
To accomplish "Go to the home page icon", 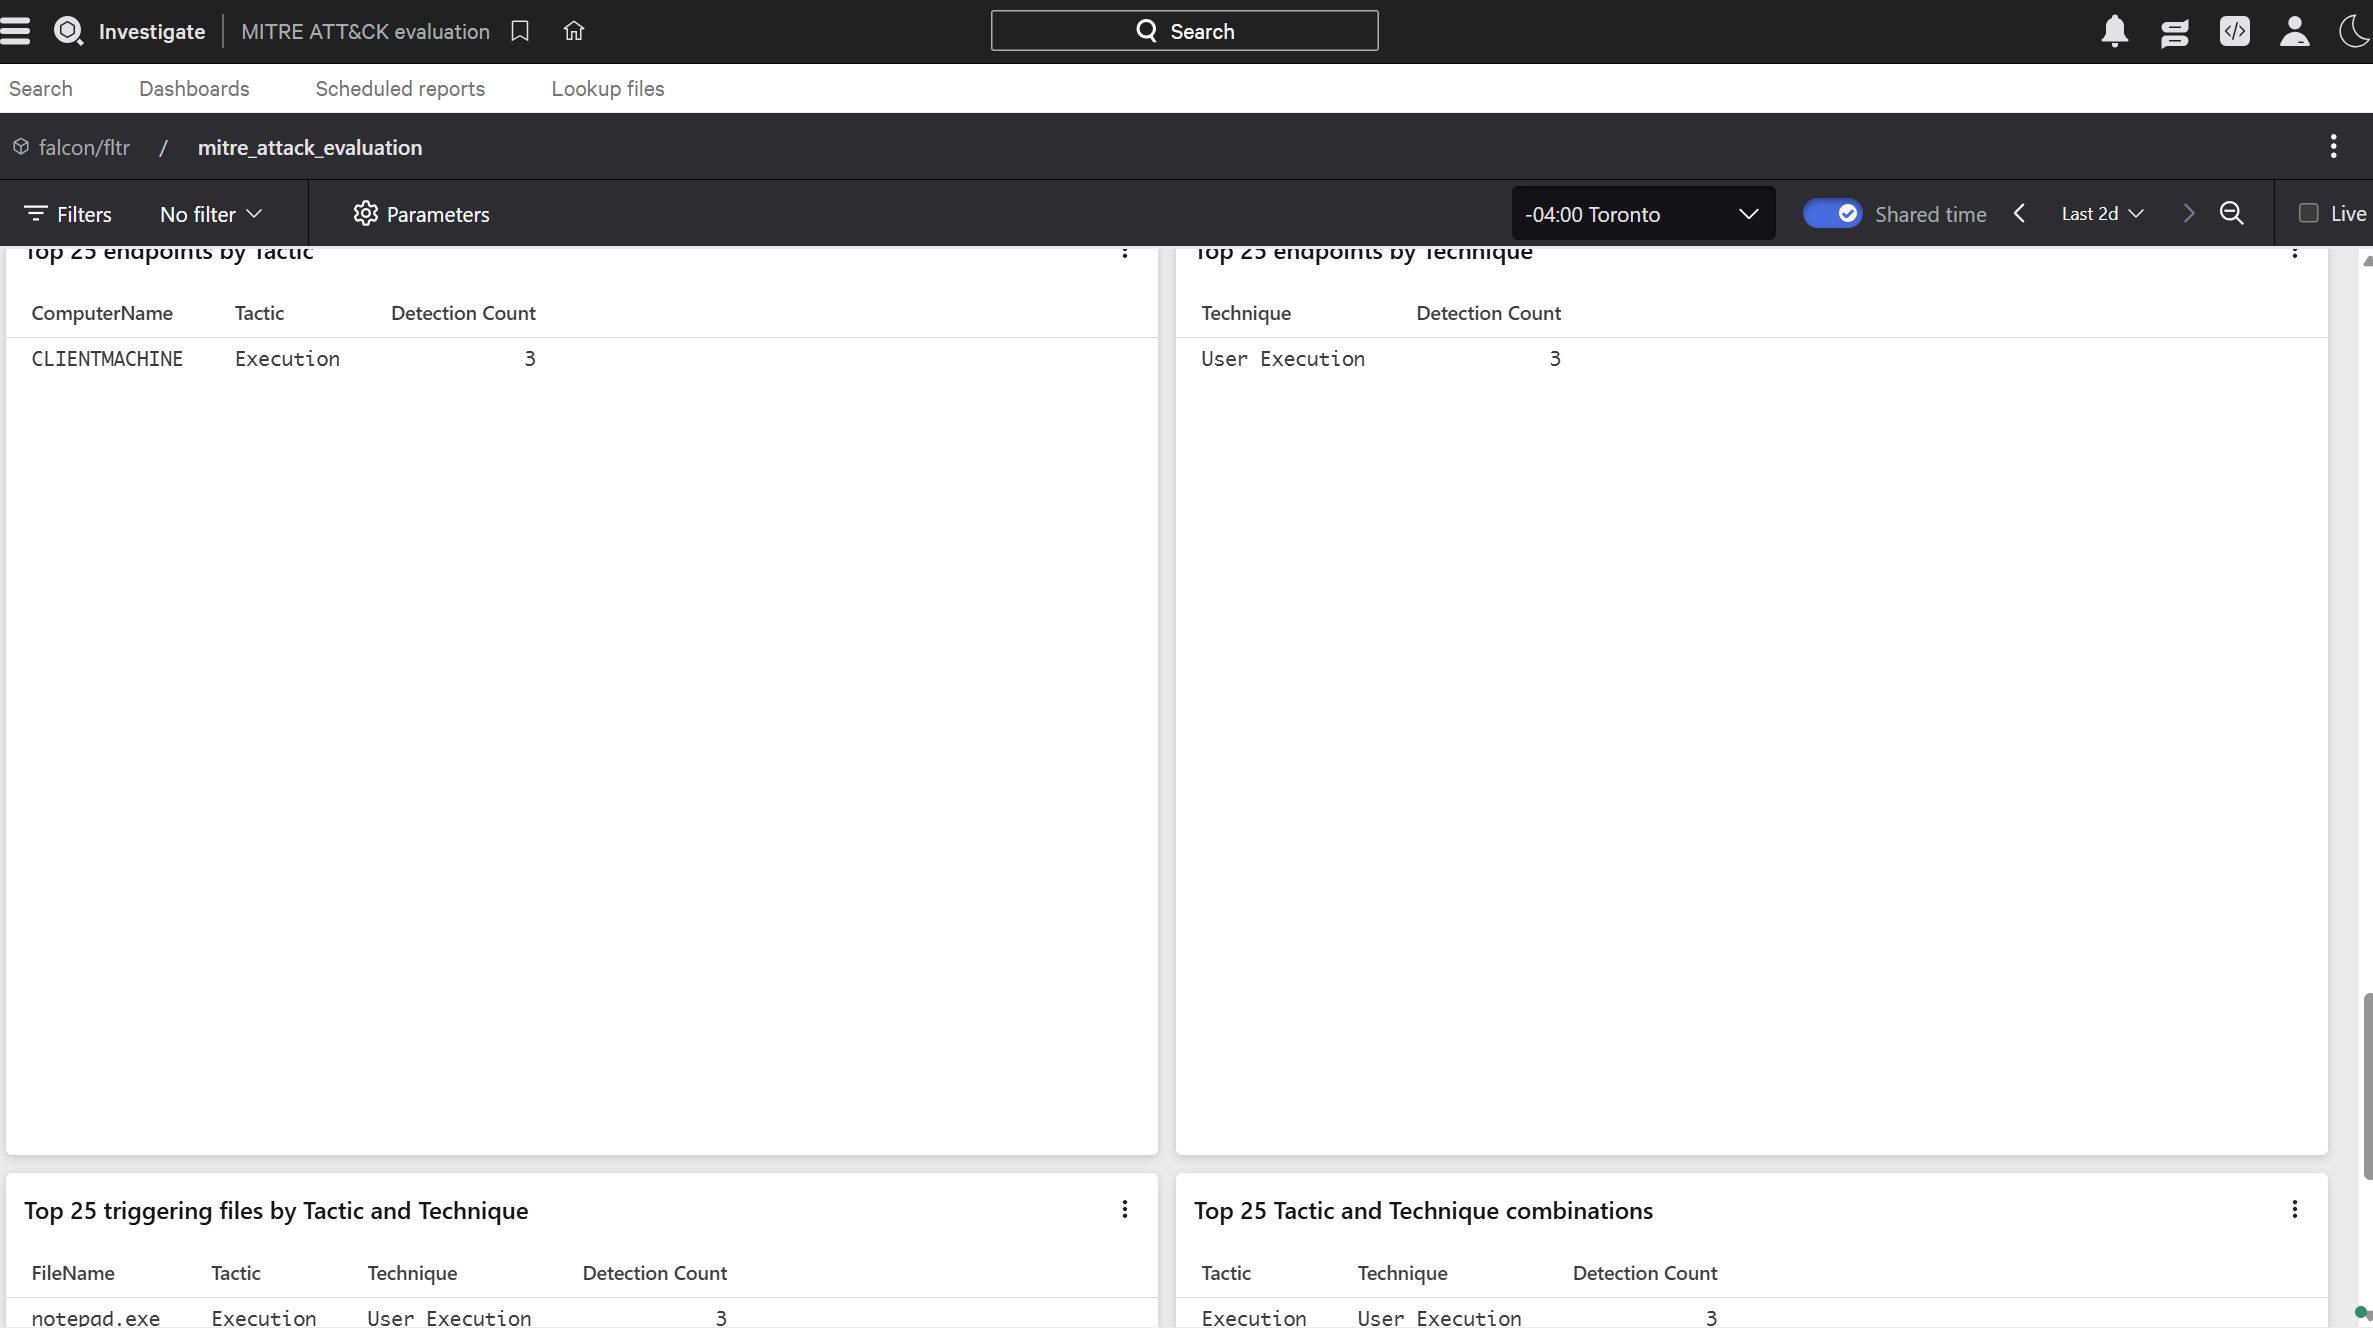I will [x=574, y=31].
